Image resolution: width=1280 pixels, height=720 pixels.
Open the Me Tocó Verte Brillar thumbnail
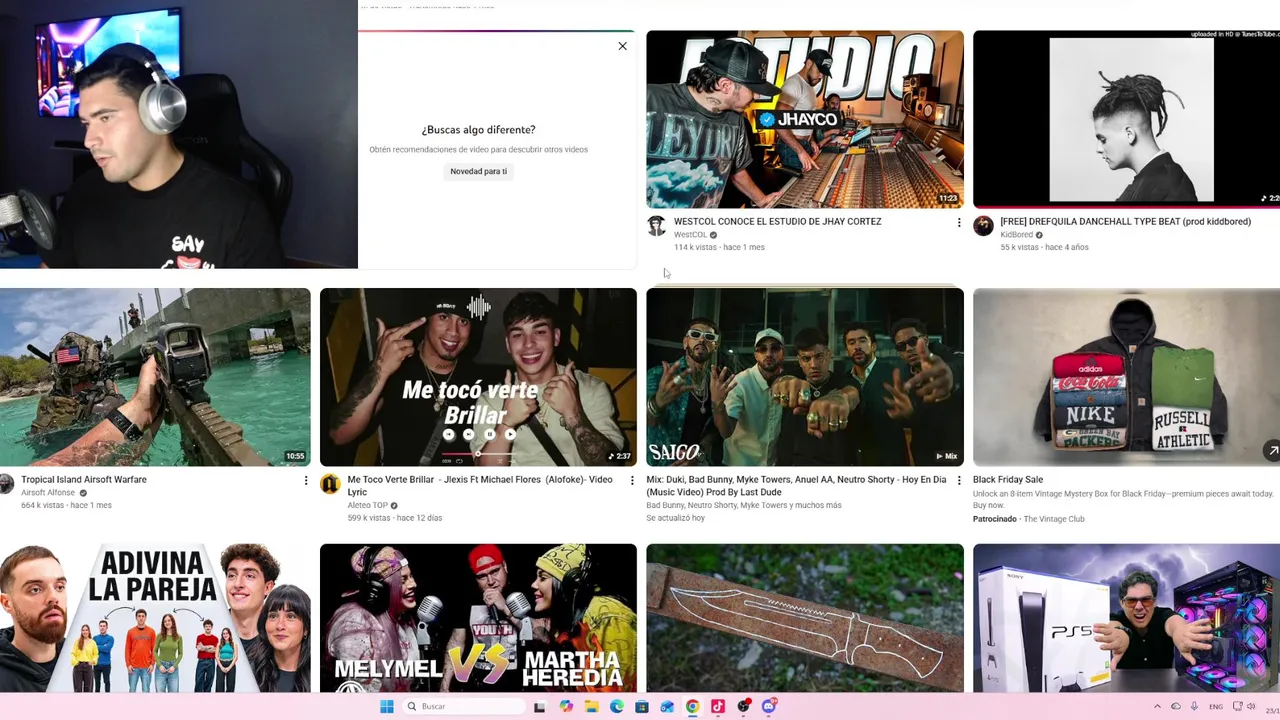[478, 377]
